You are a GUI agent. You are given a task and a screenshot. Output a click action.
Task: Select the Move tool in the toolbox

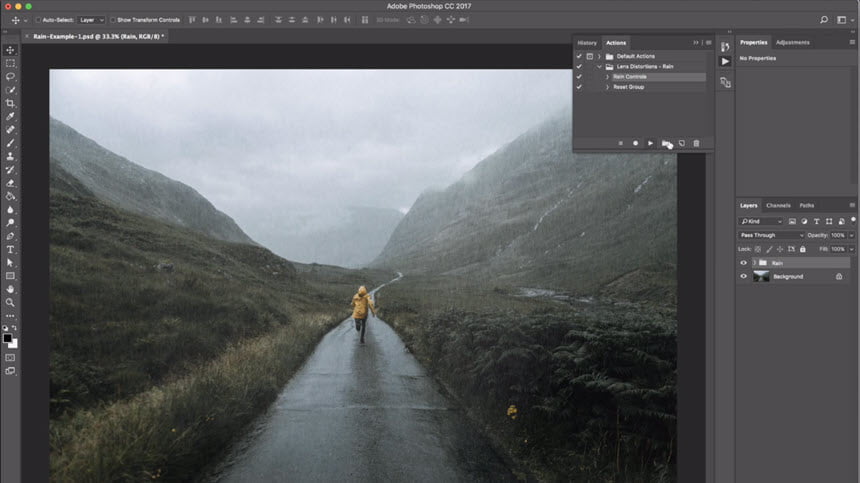(10, 50)
